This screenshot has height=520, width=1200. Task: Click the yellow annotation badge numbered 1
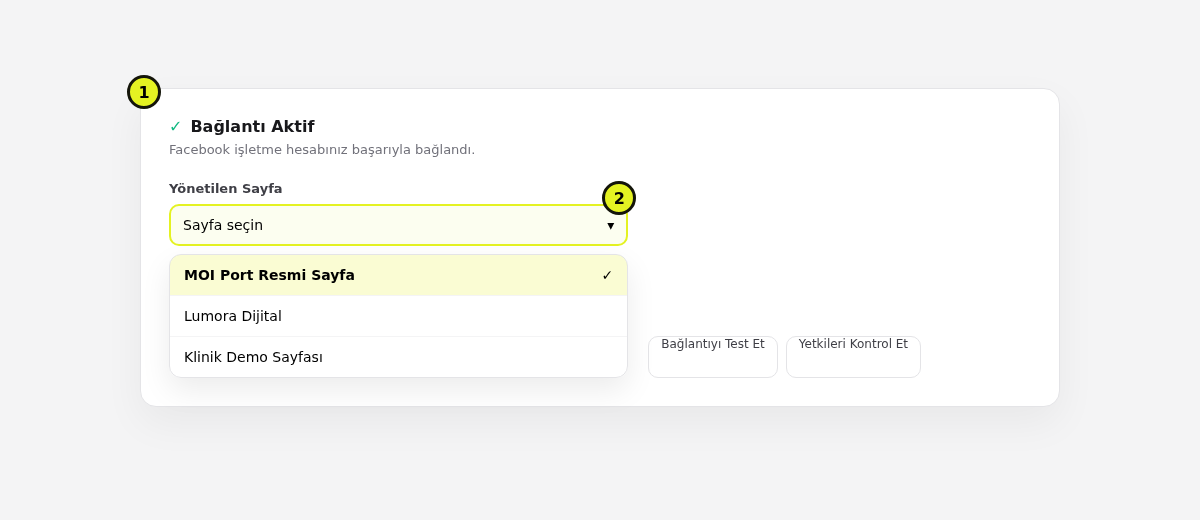click(x=144, y=92)
